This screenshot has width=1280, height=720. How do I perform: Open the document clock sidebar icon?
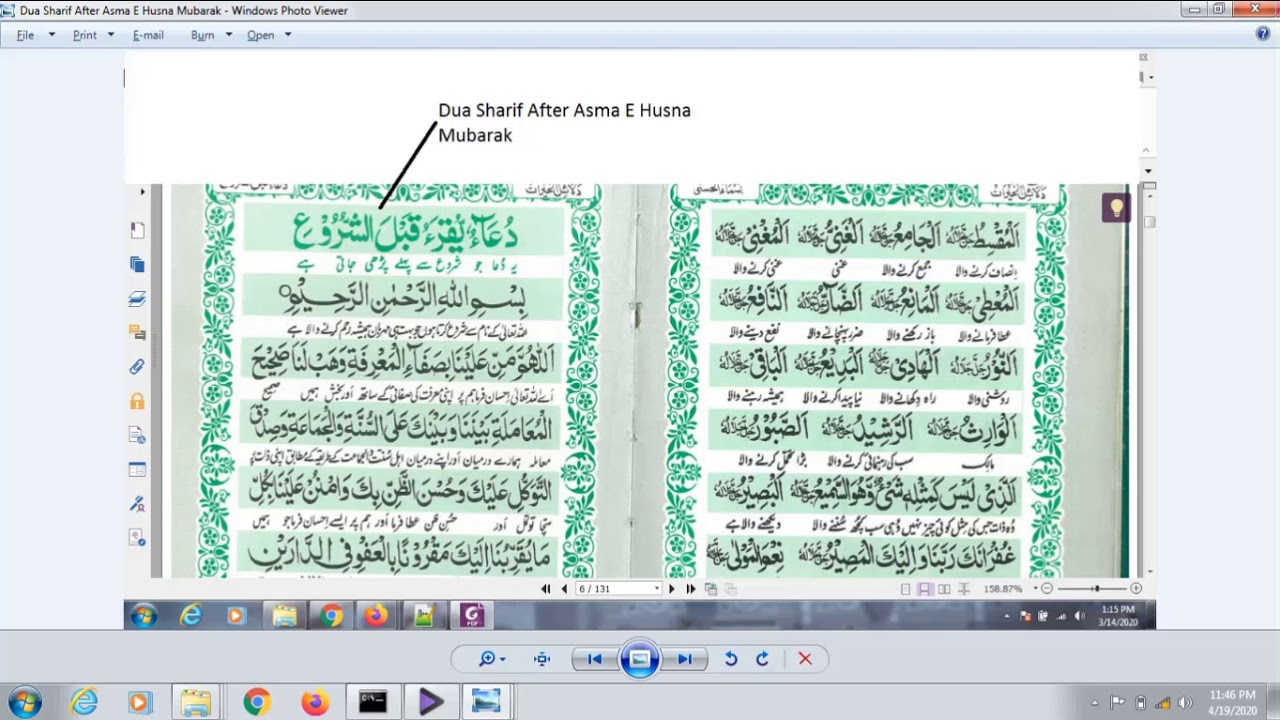(137, 435)
